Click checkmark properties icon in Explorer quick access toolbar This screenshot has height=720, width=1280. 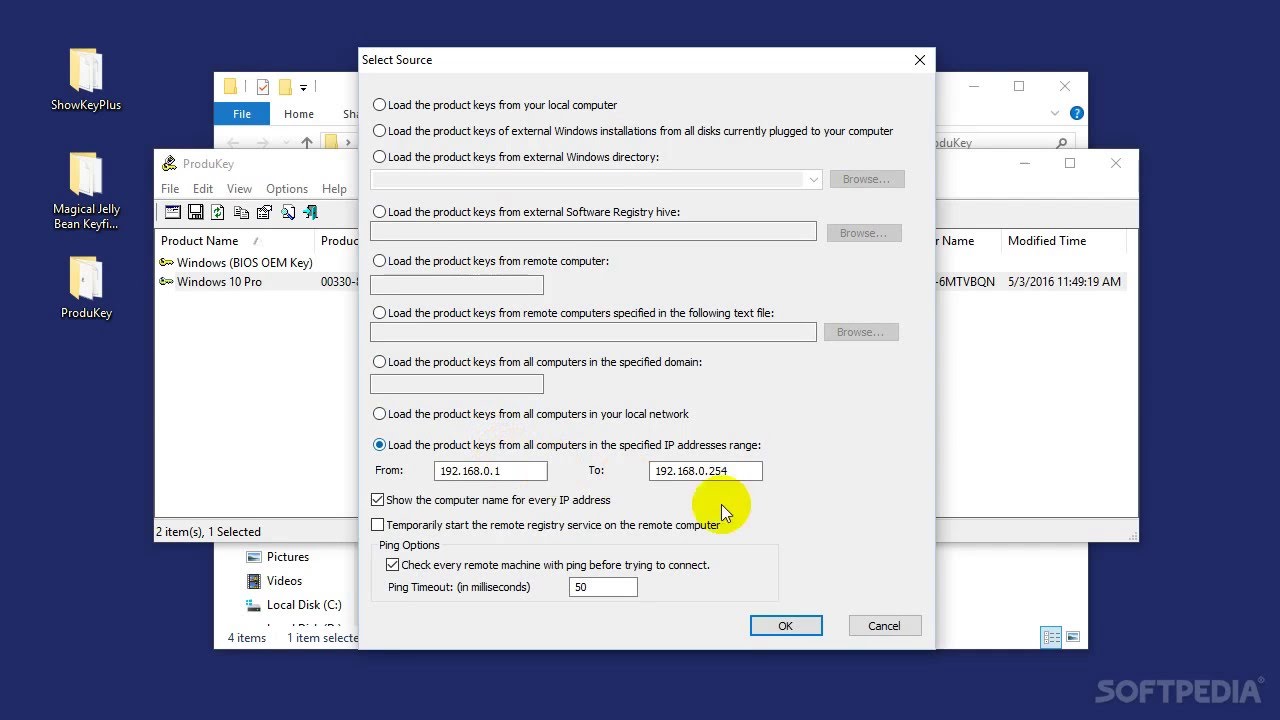point(263,87)
